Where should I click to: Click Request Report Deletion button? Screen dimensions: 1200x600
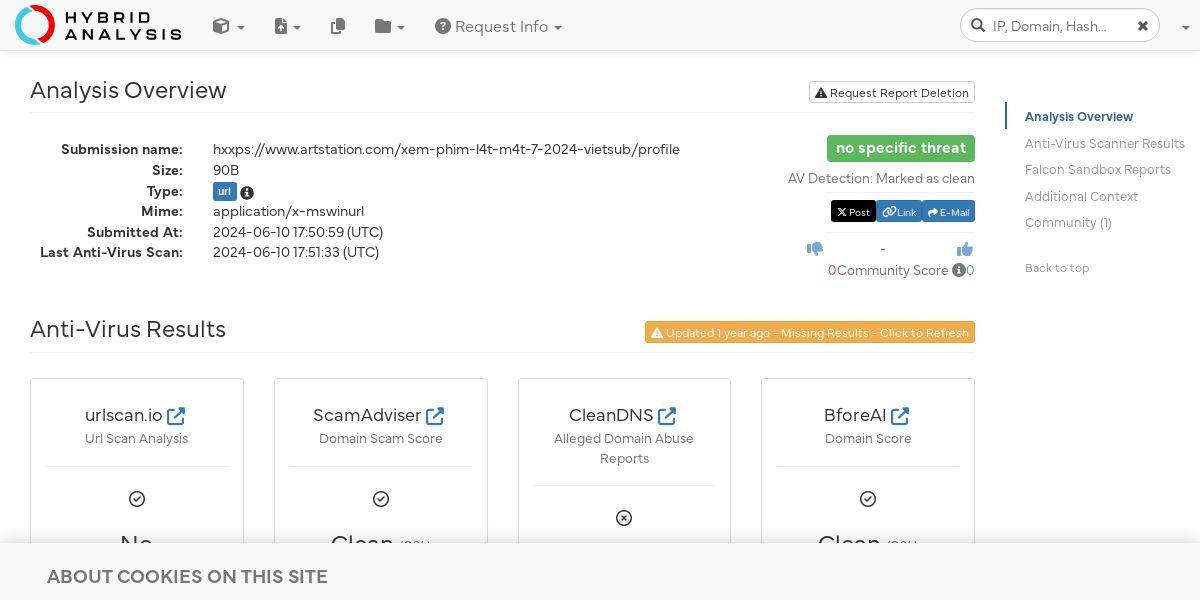click(892, 92)
